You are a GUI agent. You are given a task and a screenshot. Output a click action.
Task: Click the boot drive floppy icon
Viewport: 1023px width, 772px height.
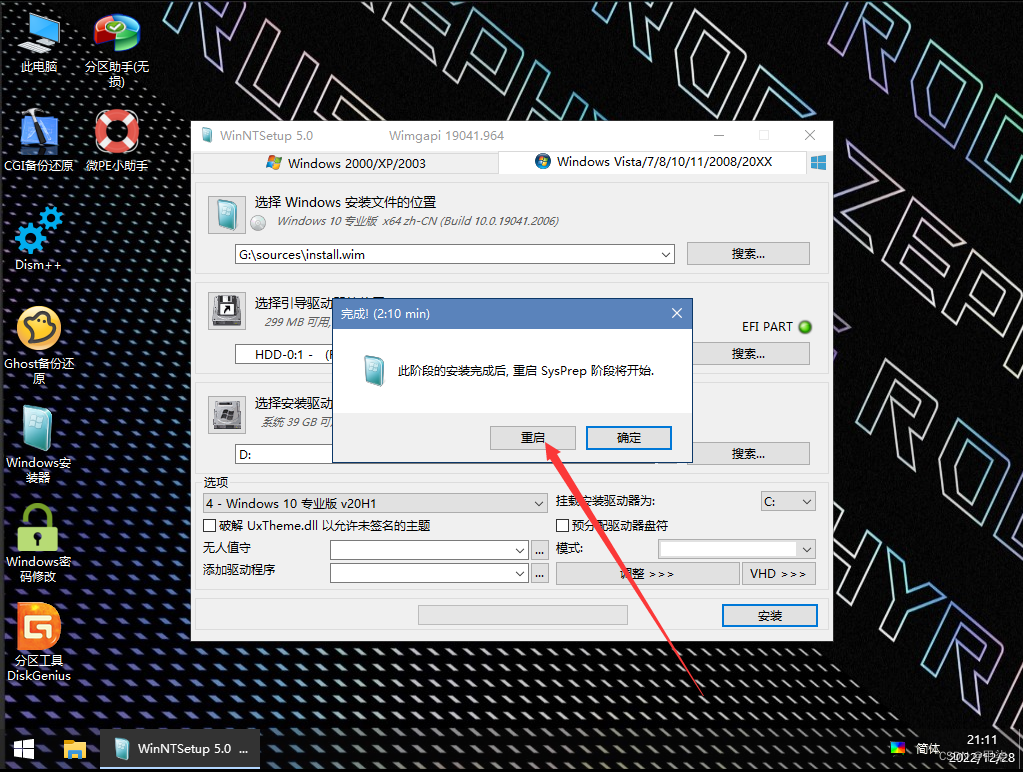tap(226, 310)
